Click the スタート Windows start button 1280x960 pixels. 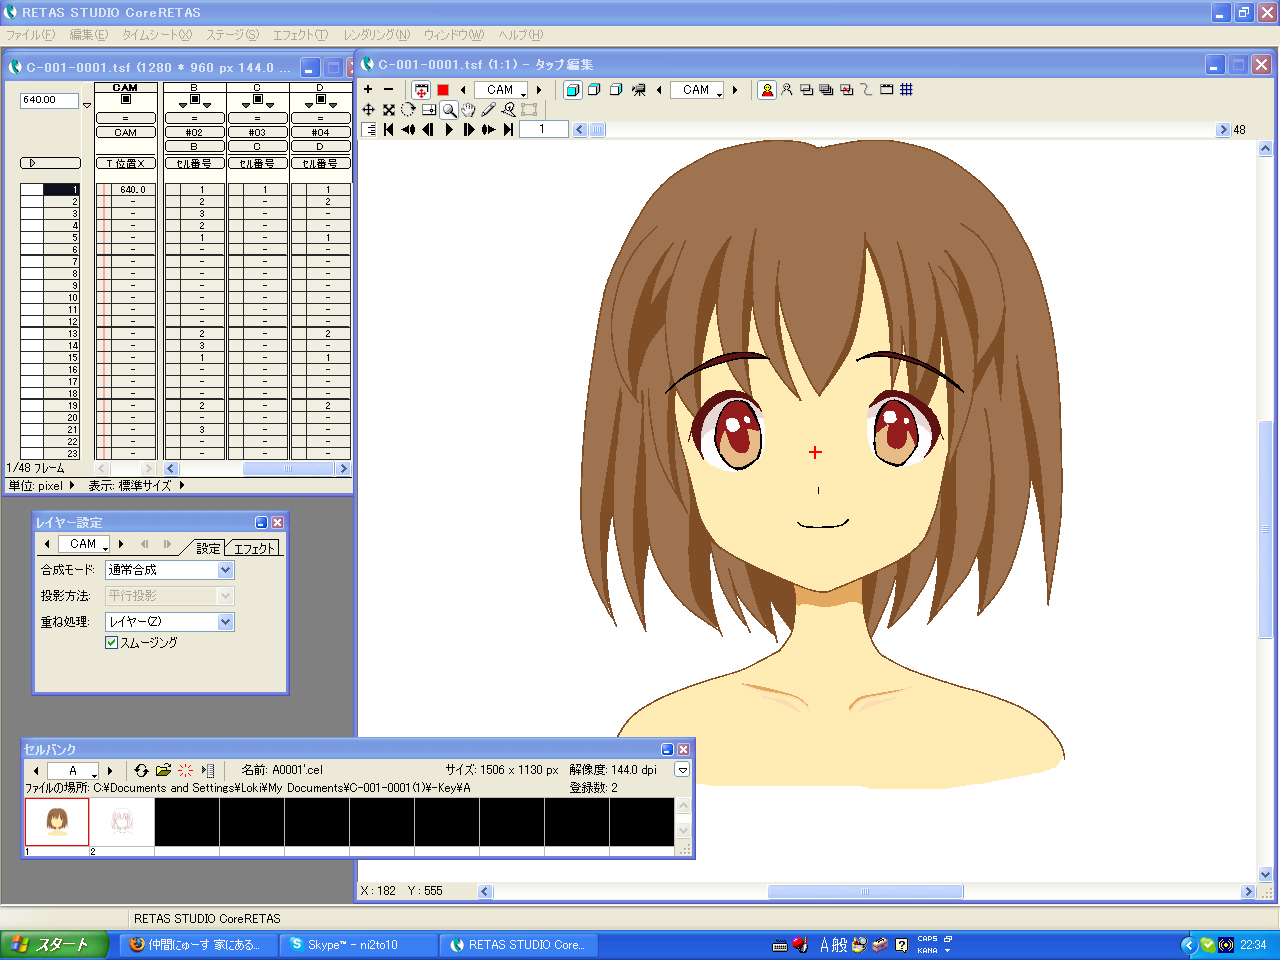pos(52,945)
